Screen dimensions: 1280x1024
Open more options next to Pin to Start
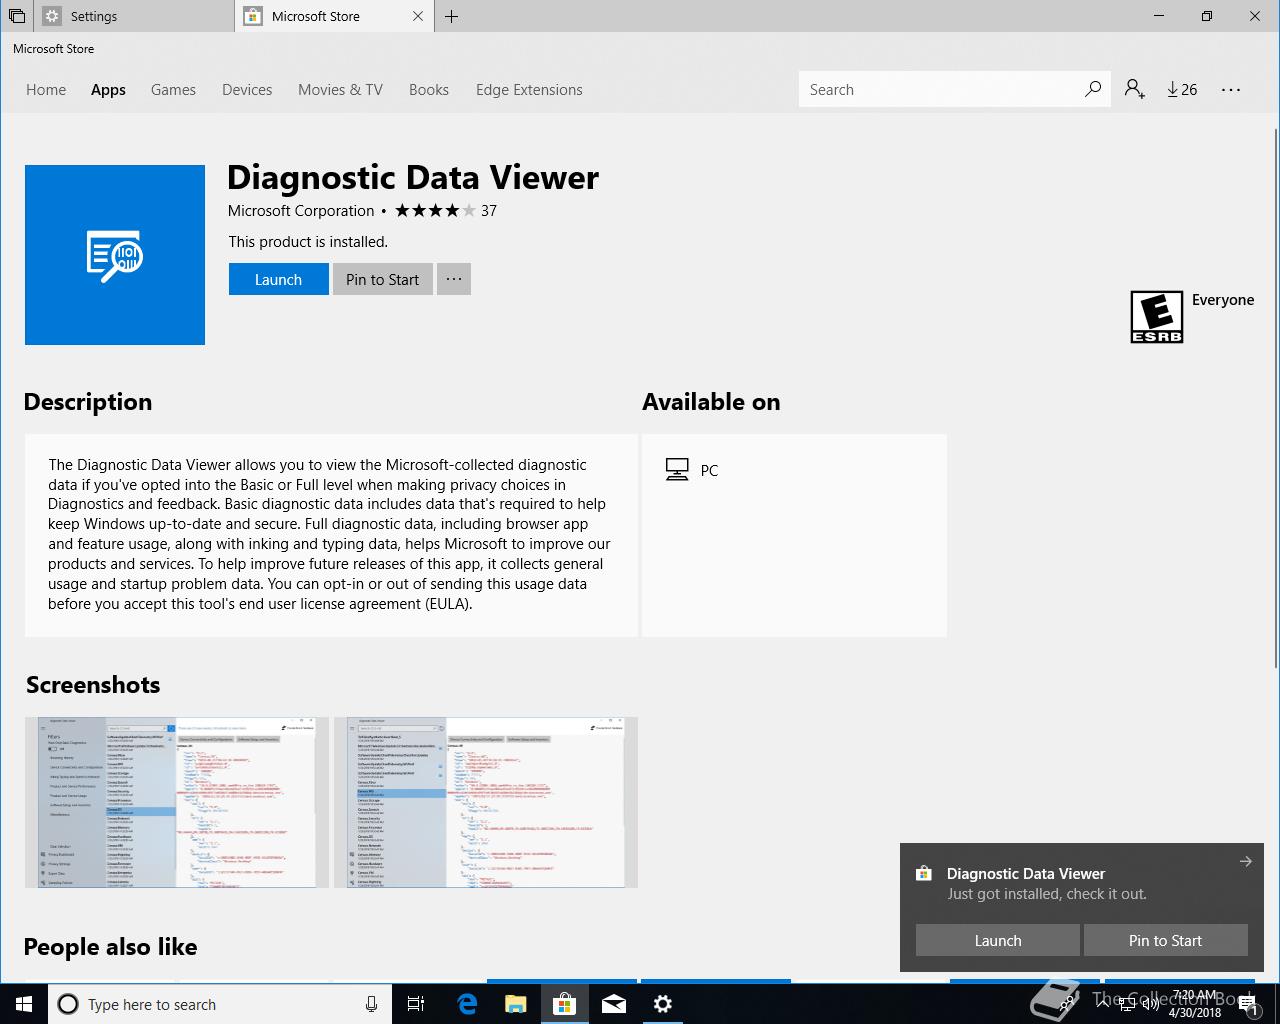point(453,279)
